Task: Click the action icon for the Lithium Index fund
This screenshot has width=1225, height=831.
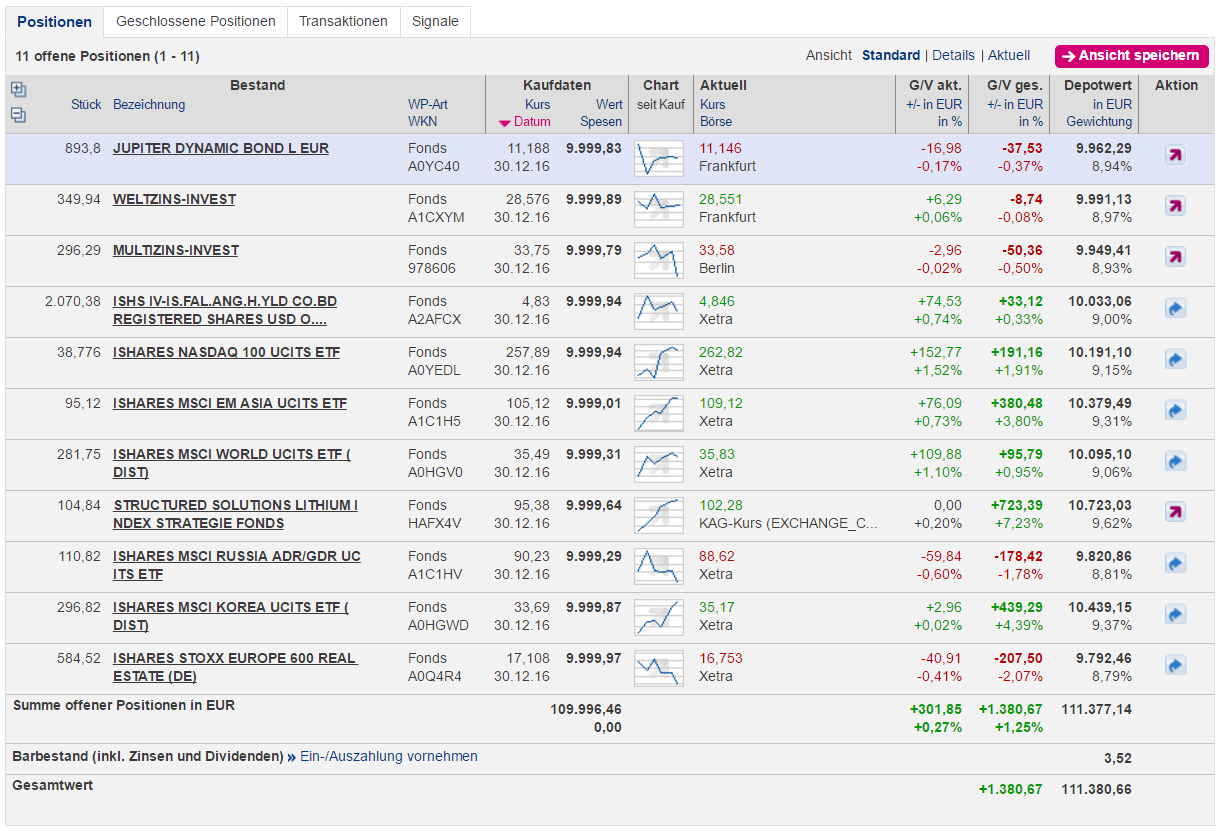Action: click(1175, 513)
